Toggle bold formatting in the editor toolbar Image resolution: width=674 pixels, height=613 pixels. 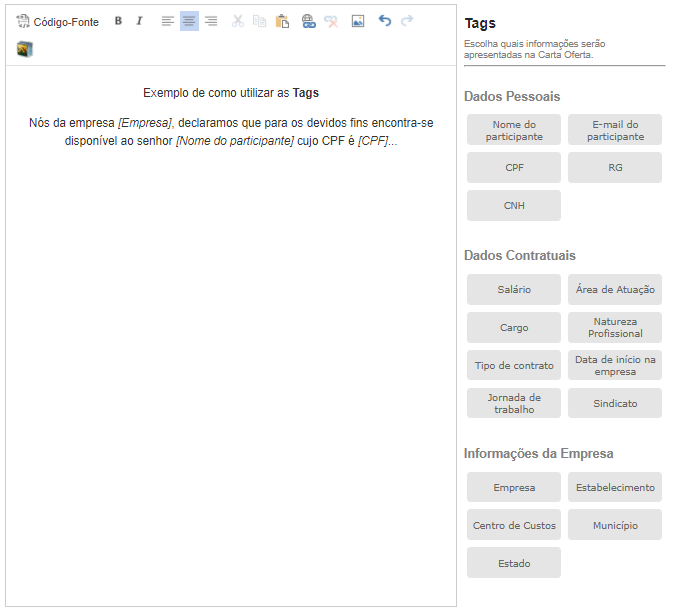click(118, 21)
